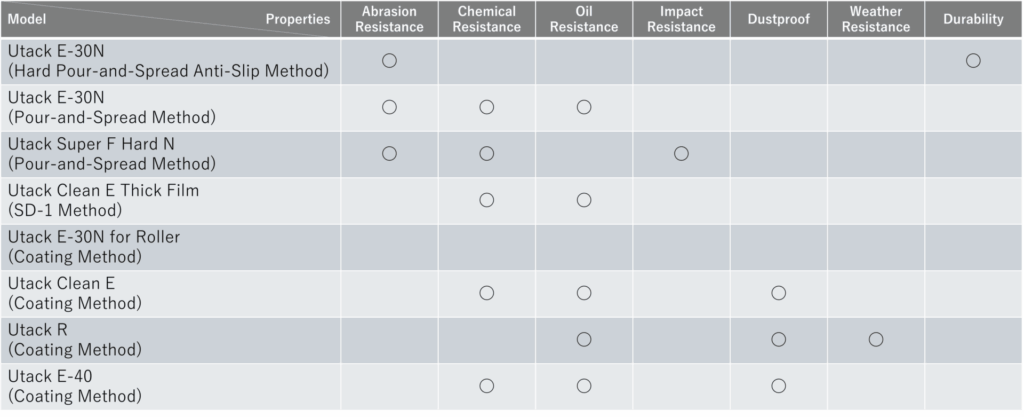Viewport: 1024px width, 417px height.
Task: Select the Durability column header
Action: 973,19
